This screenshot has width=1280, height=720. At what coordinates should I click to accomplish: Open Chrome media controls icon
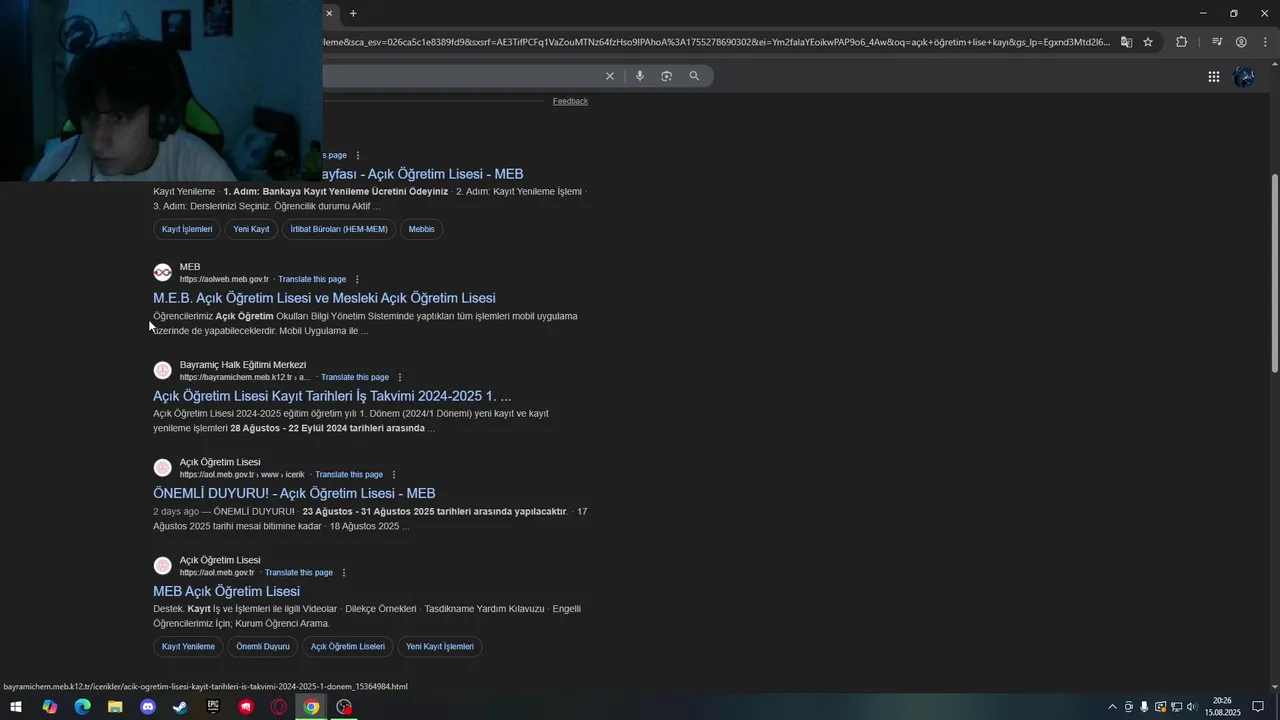point(1217,42)
